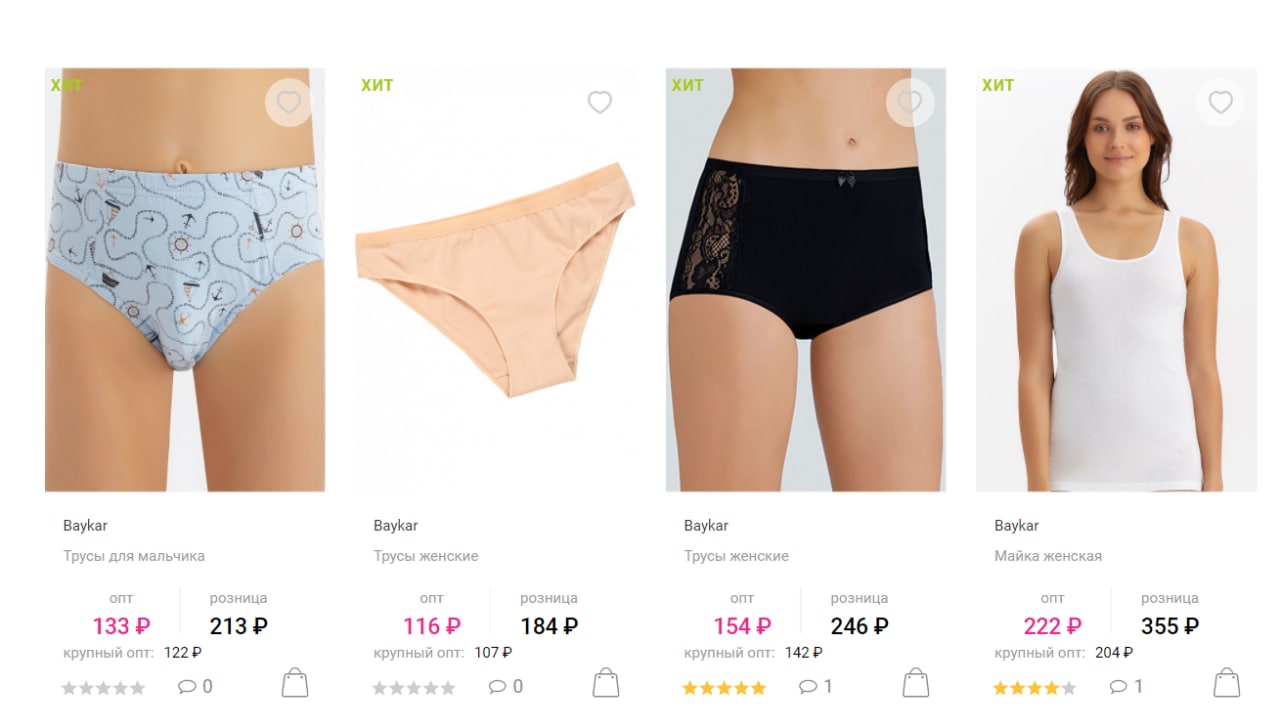Click five-star rating of black briefs

point(724,688)
